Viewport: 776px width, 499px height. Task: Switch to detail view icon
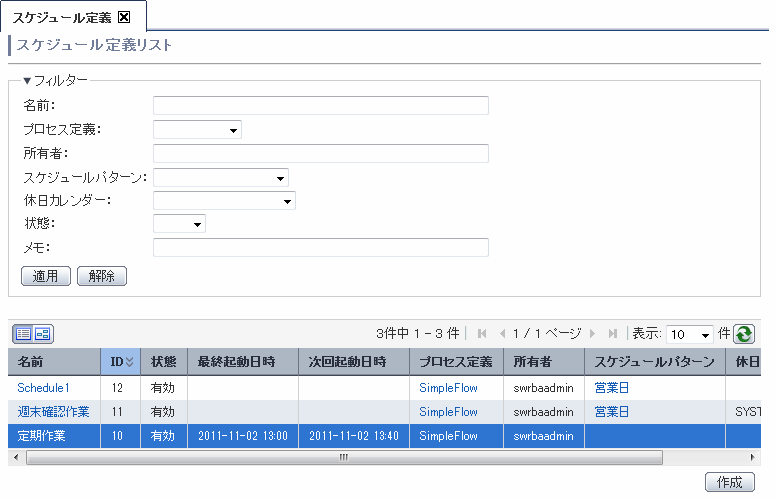point(44,334)
